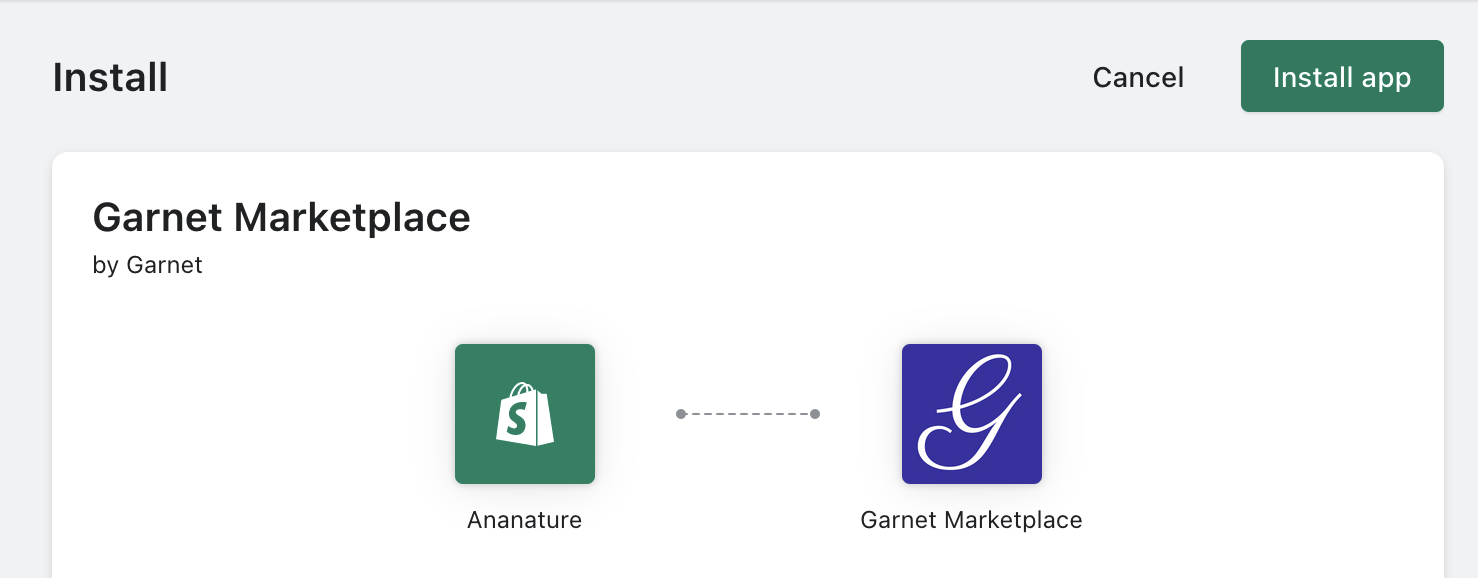
Task: Click the Install page title
Action: click(x=110, y=77)
